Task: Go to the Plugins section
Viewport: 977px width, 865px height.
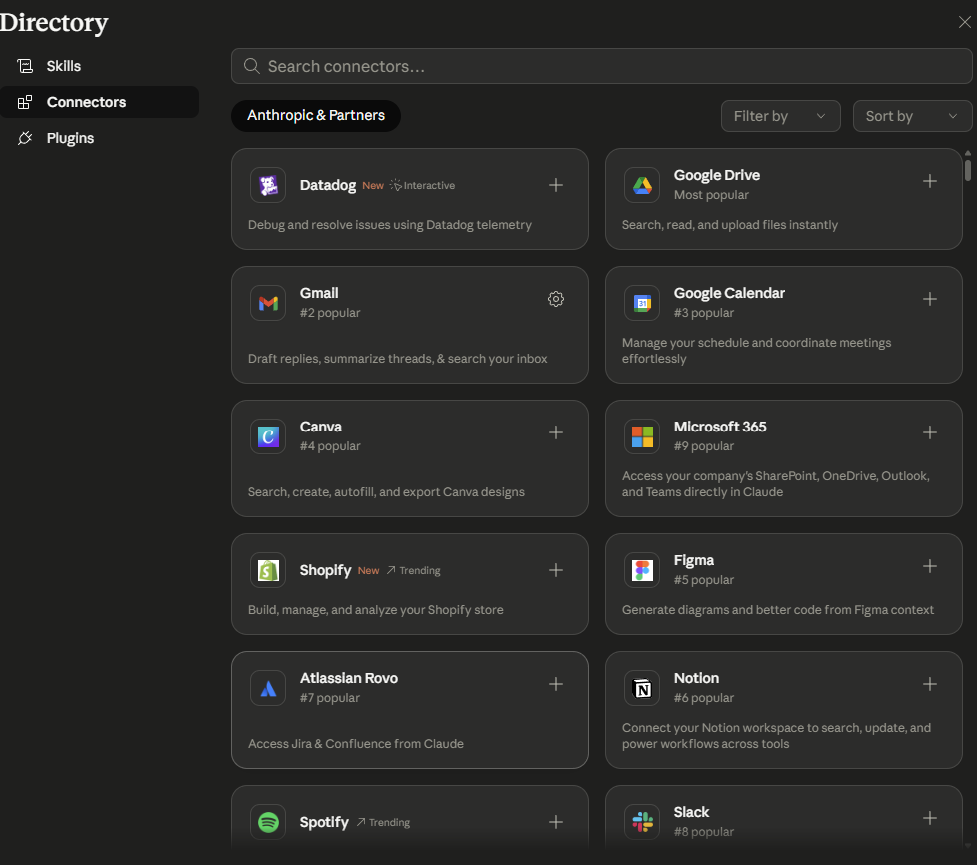Action: (100, 138)
